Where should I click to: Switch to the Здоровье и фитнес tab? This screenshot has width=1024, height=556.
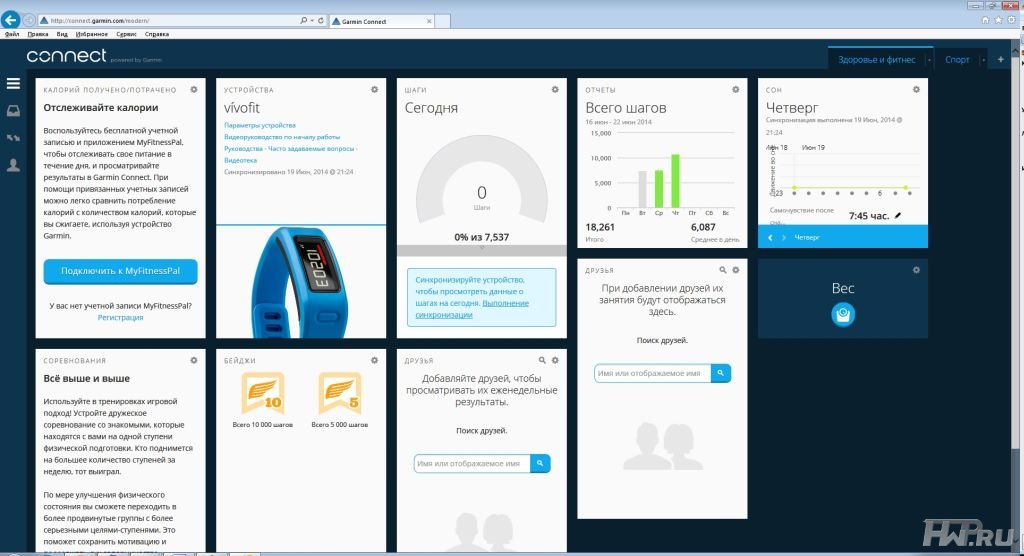(876, 60)
